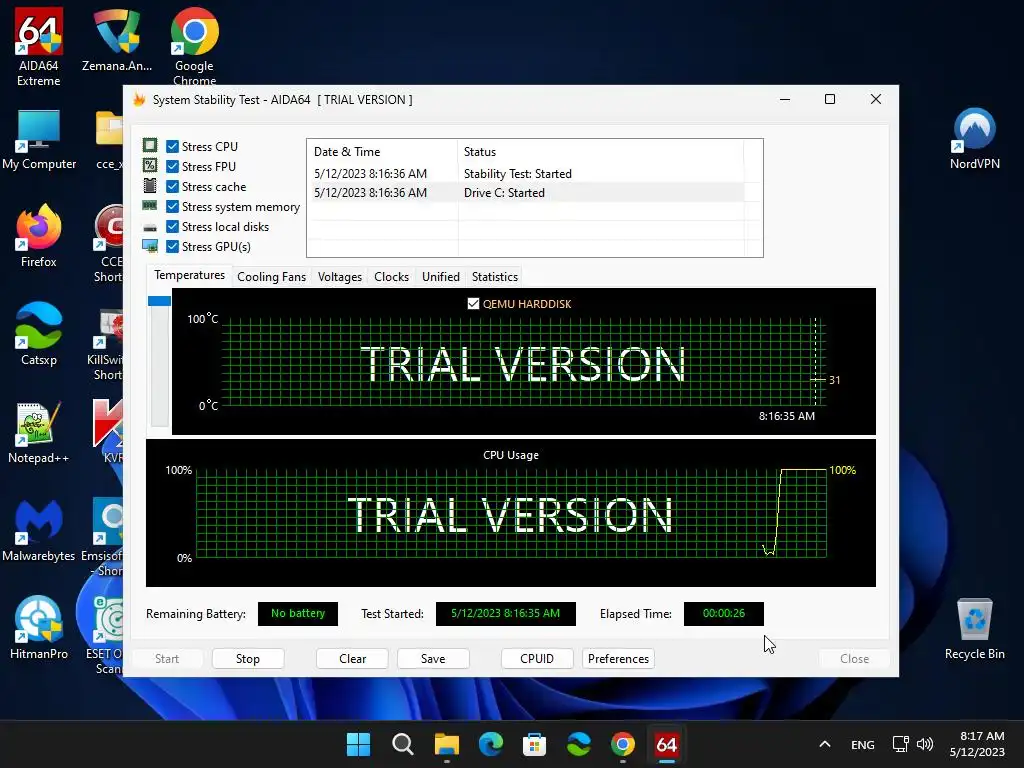Open the Unified tab

pyautogui.click(x=441, y=277)
